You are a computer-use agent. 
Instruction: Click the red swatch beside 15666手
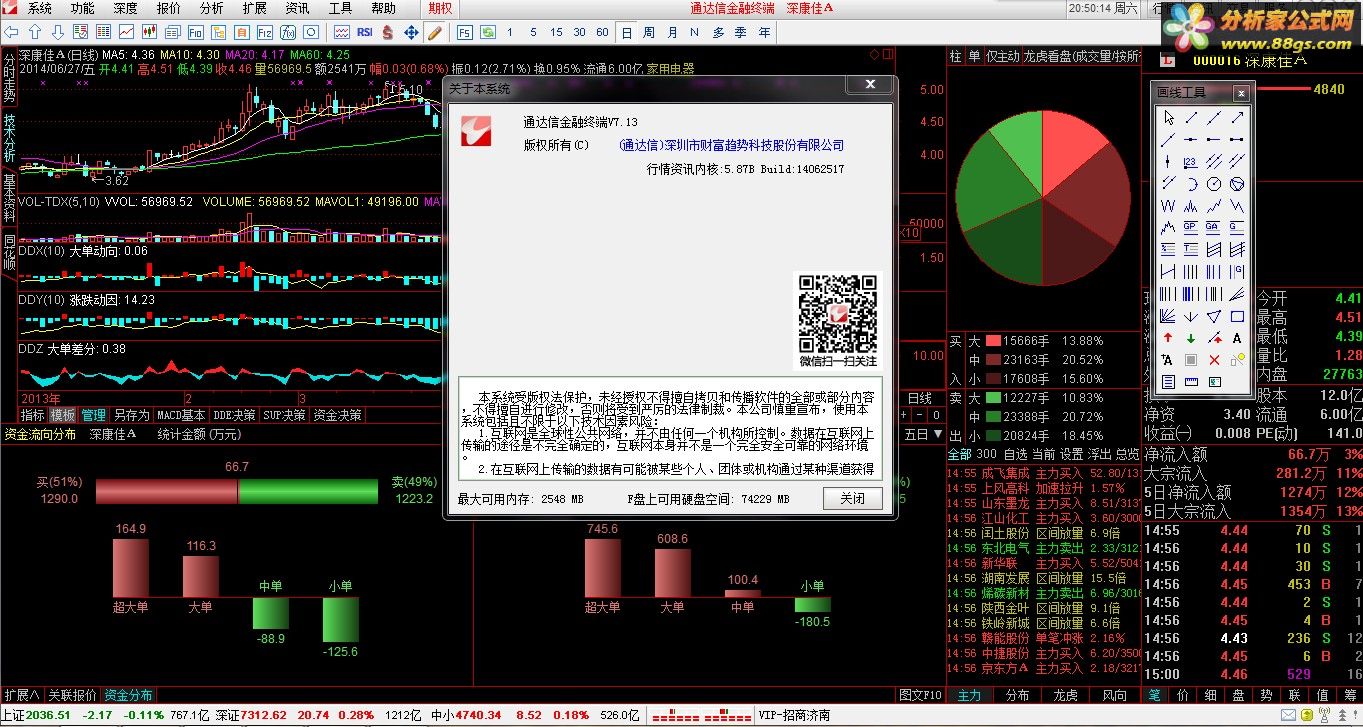[993, 341]
